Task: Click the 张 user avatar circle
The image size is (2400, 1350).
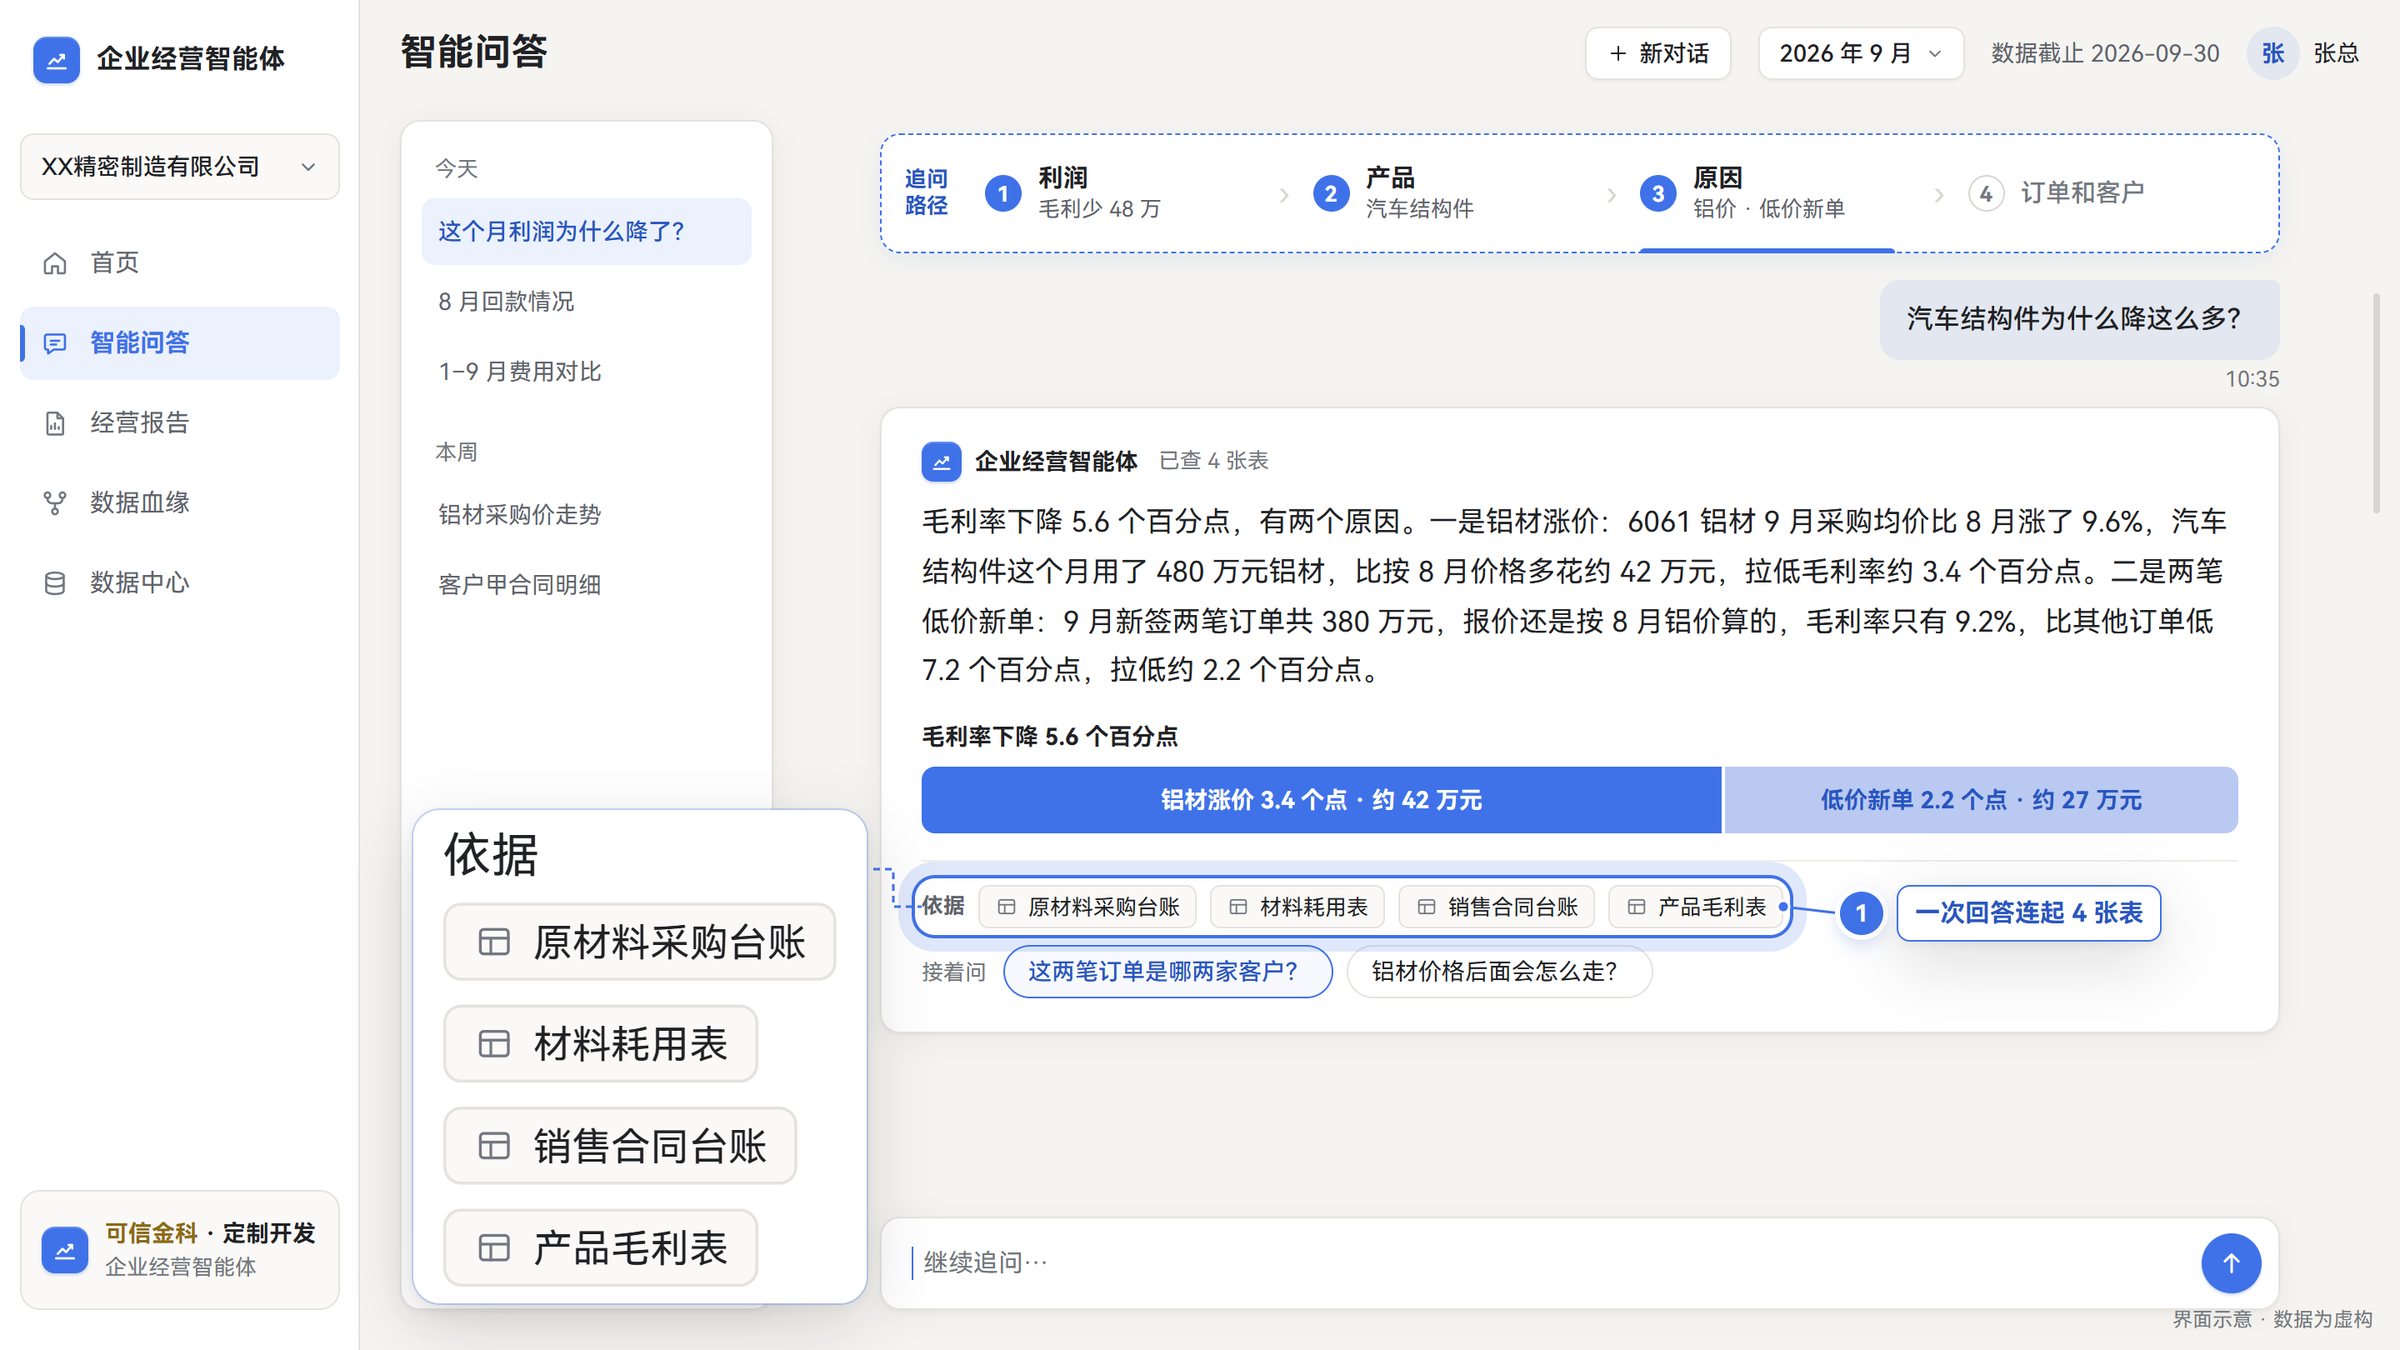Action: tap(2272, 53)
